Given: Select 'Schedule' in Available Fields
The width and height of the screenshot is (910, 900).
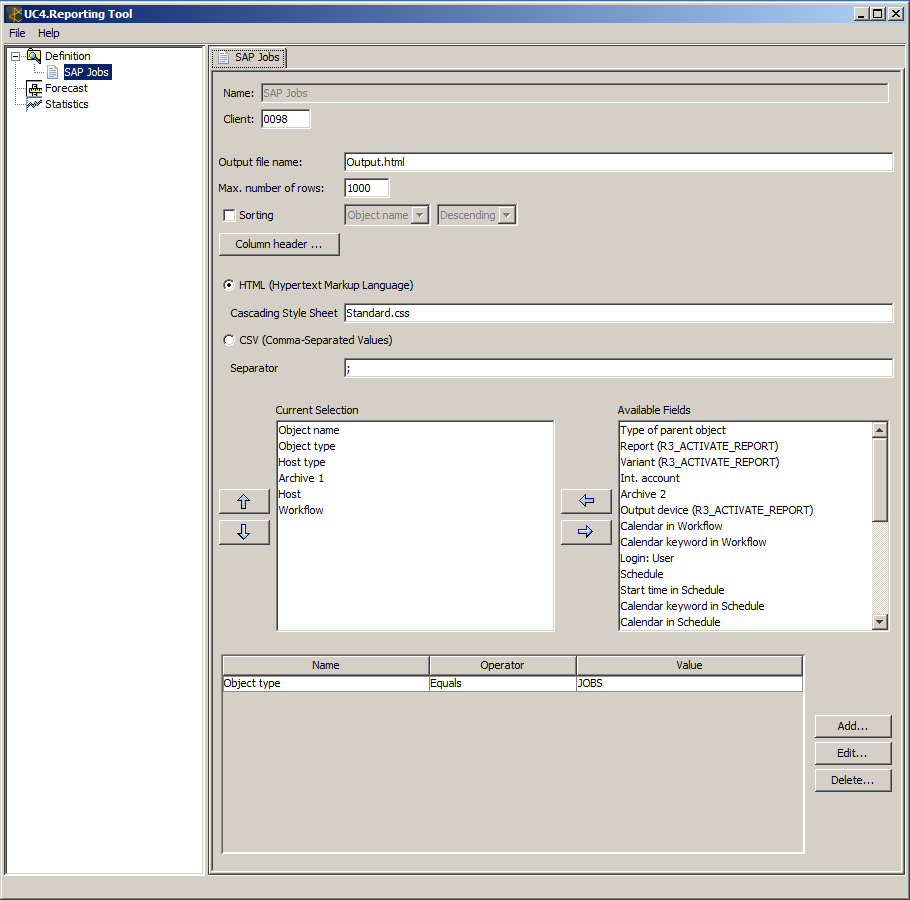Looking at the screenshot, I should click(642, 574).
